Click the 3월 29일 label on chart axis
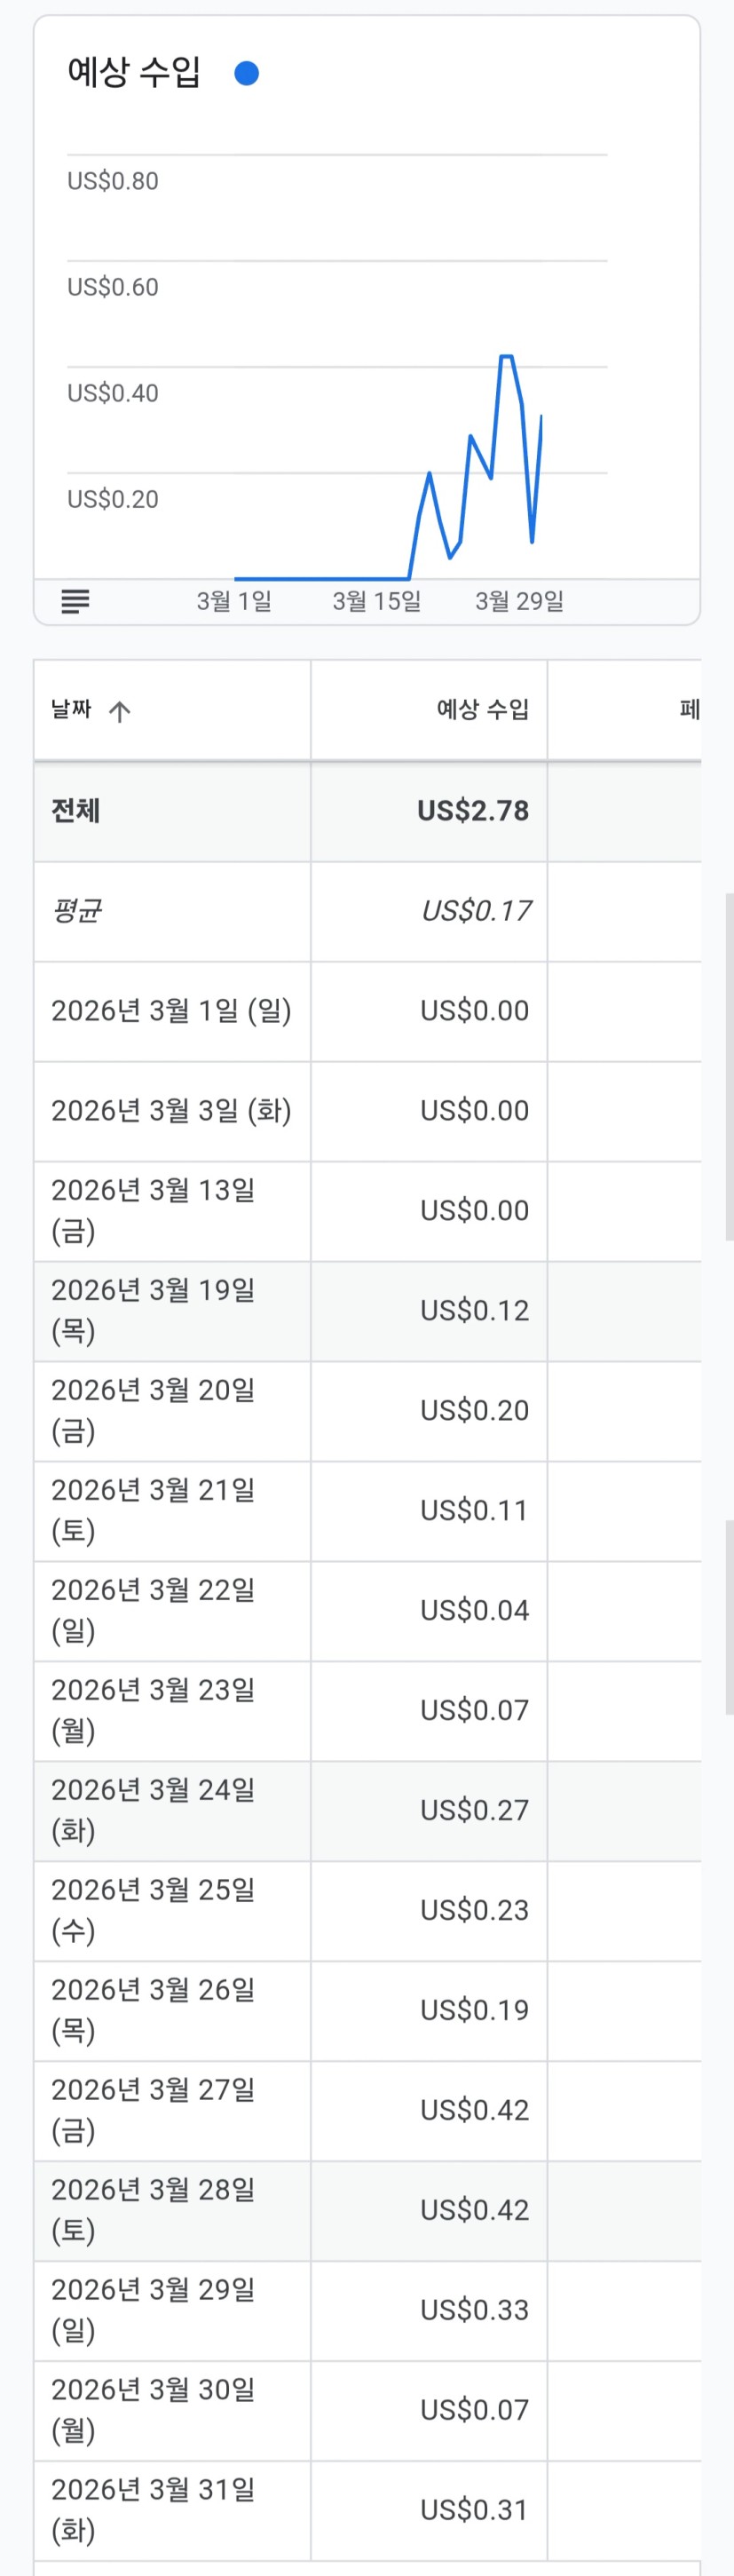734x2576 pixels. [x=519, y=601]
